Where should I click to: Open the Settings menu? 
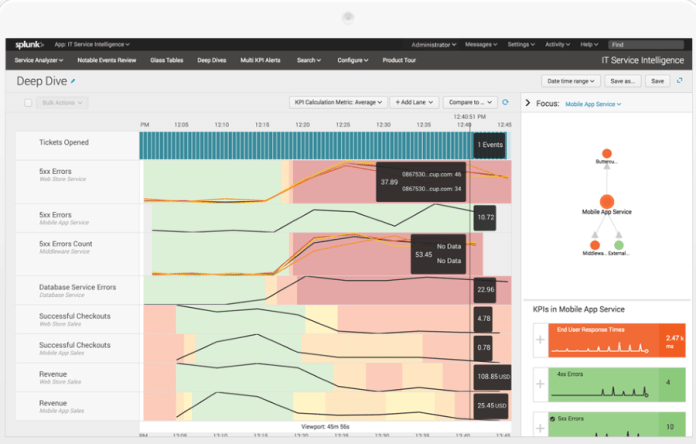(521, 44)
